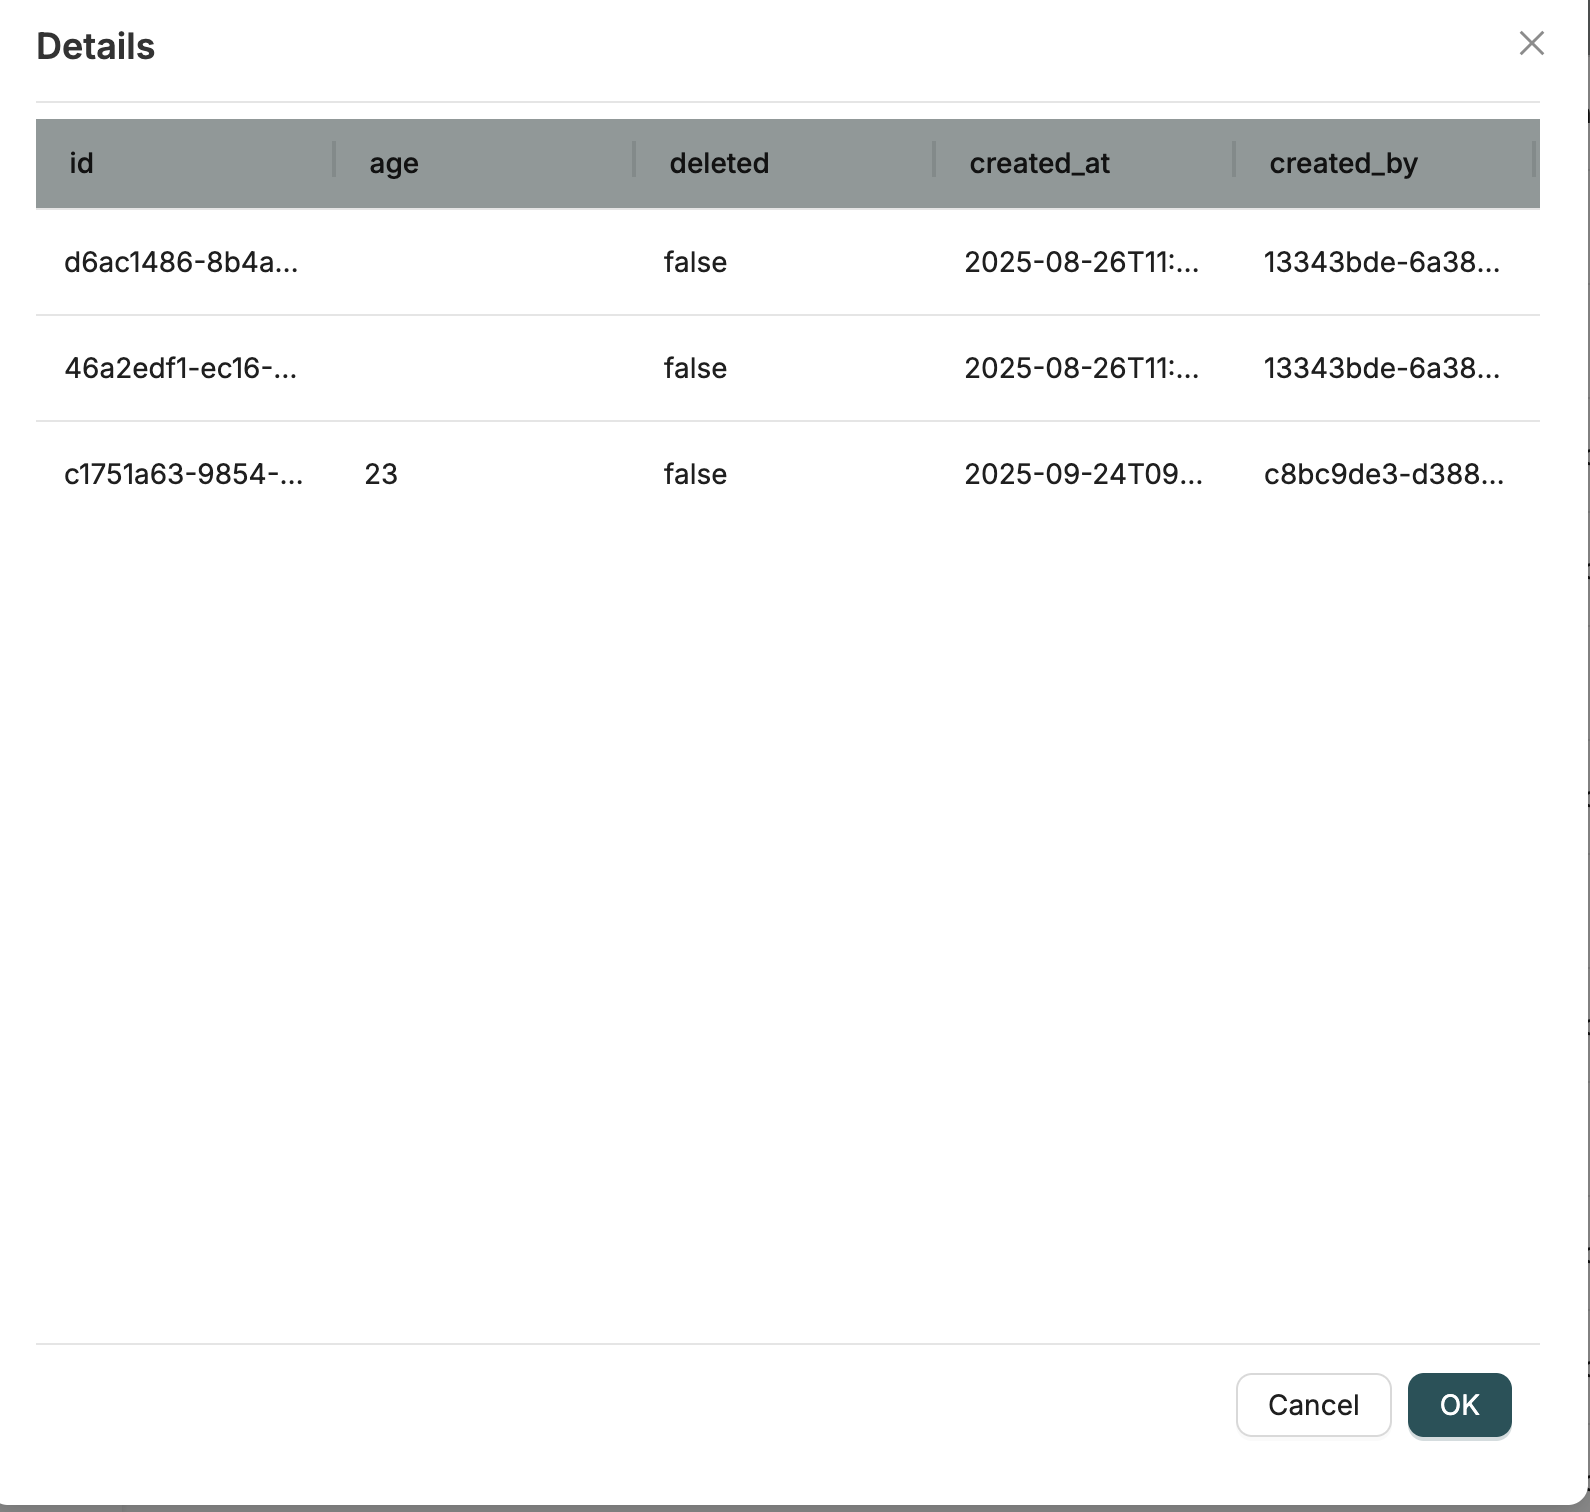Select the age column header
The height and width of the screenshot is (1512, 1590).
(485, 163)
